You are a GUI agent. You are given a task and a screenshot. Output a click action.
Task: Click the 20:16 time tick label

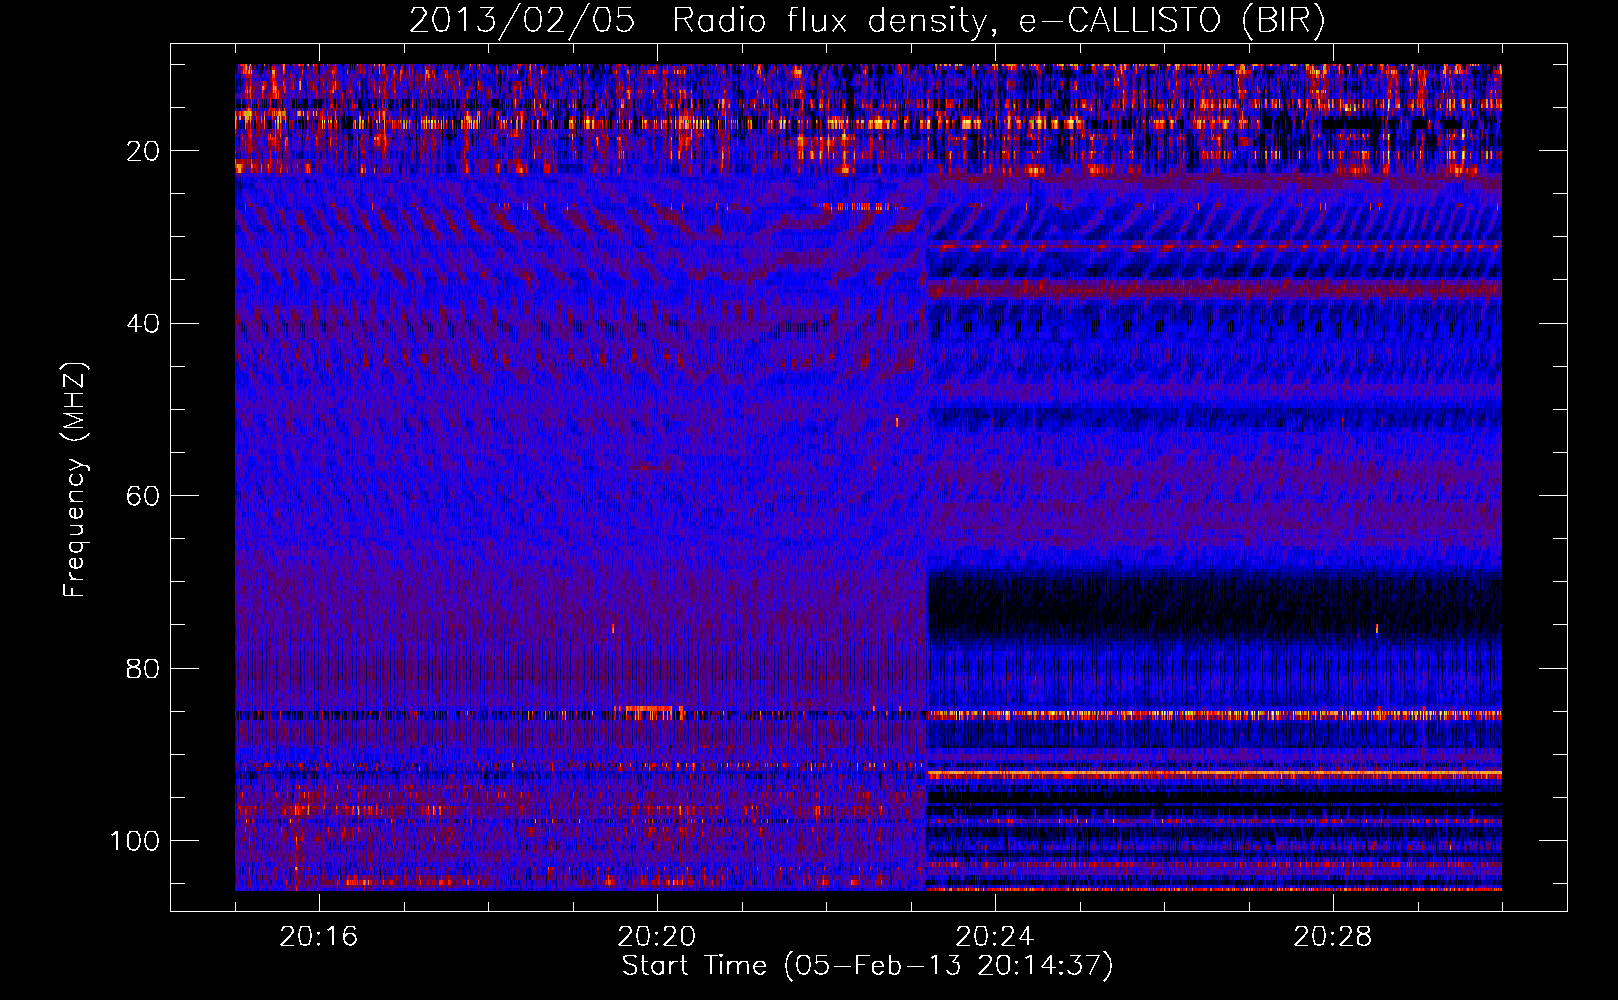coord(318,937)
